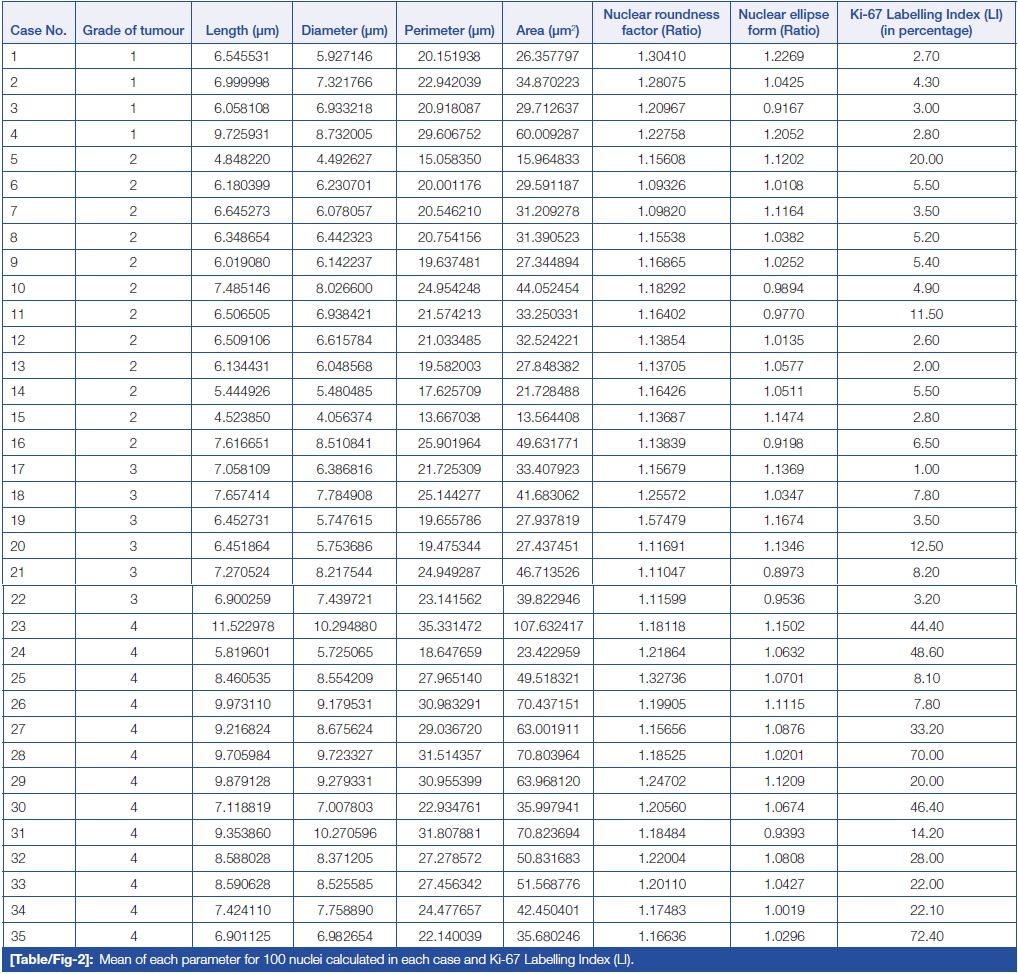The height and width of the screenshot is (974, 1018).
Task: Select the Ki-67 value 70.00 in case 28
Action: 926,755
